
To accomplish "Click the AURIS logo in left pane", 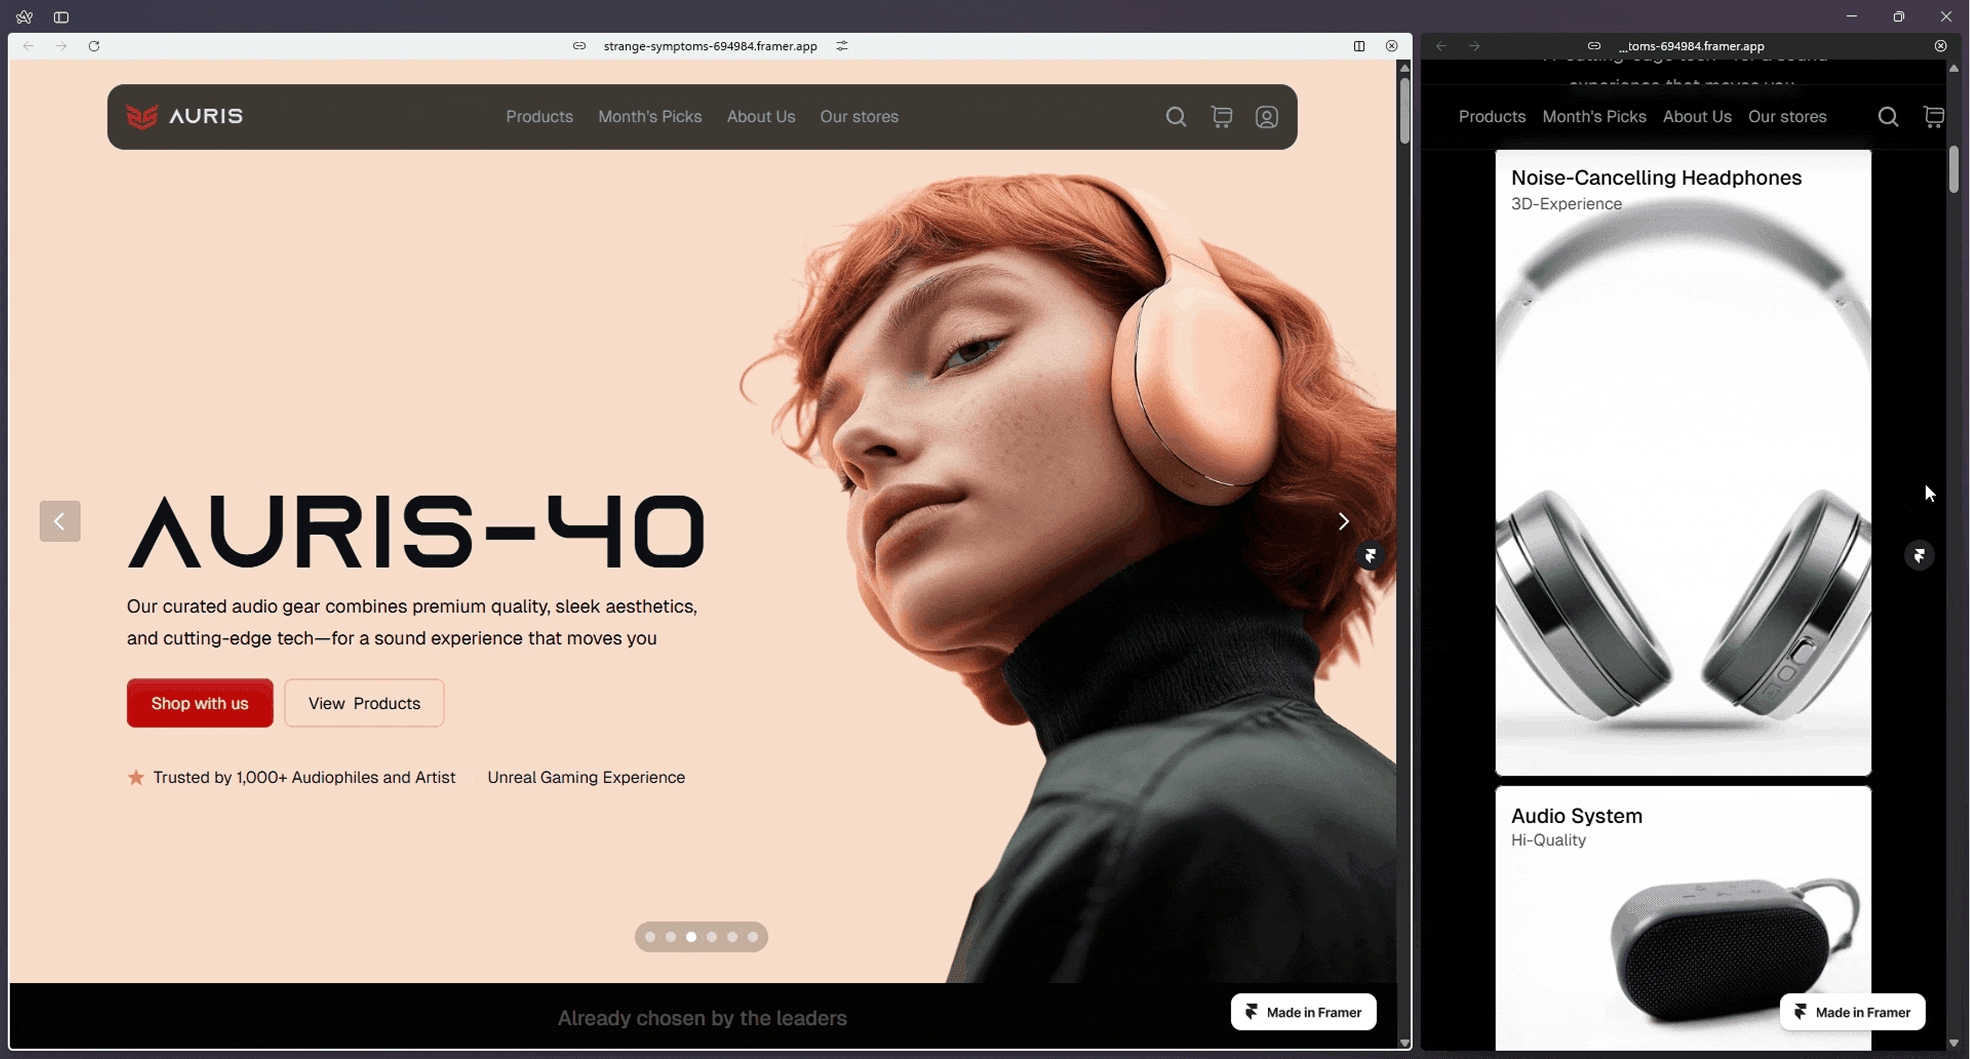I will coord(185,116).
